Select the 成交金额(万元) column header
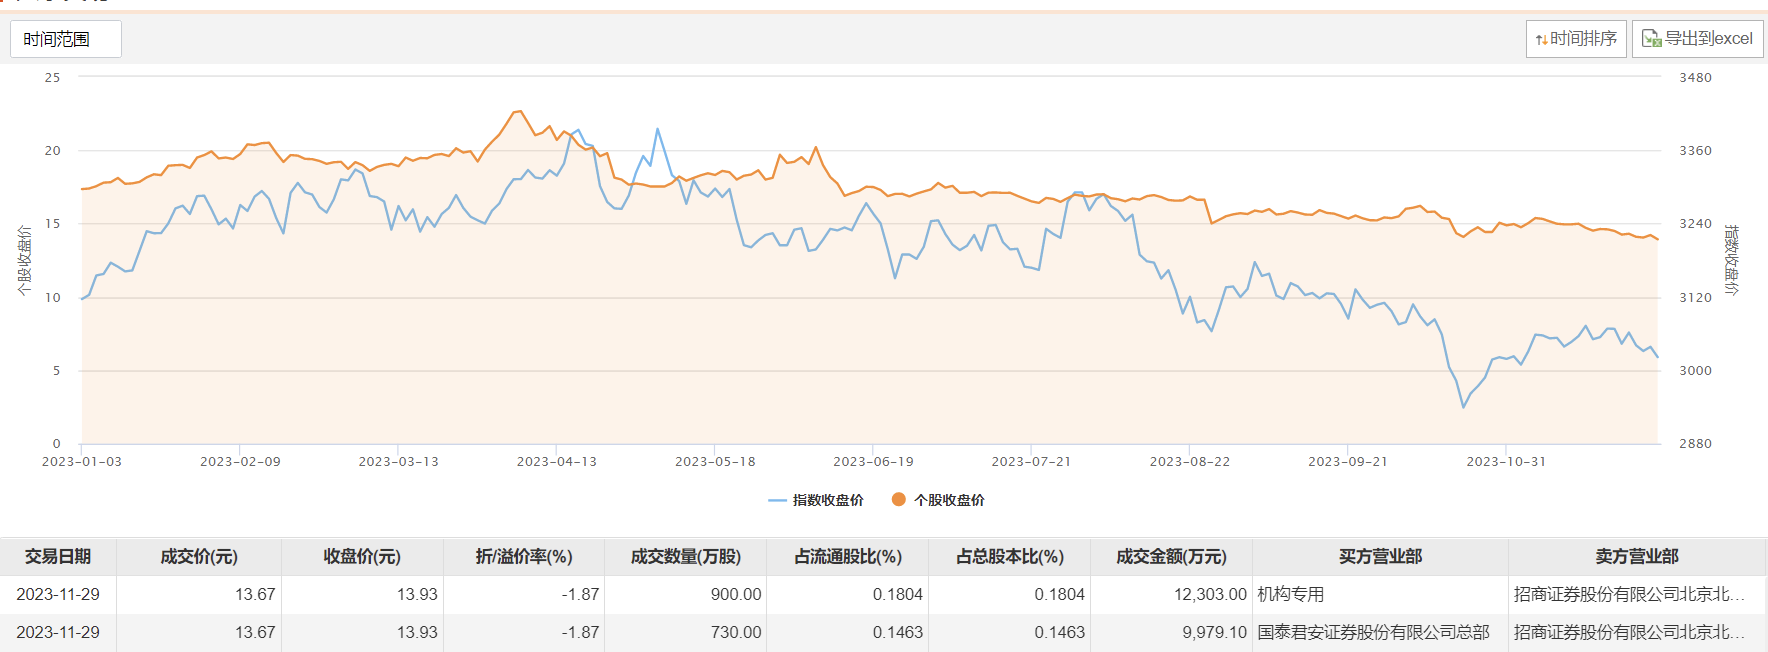Screen dimensions: 1768x652 pyautogui.click(x=1171, y=556)
